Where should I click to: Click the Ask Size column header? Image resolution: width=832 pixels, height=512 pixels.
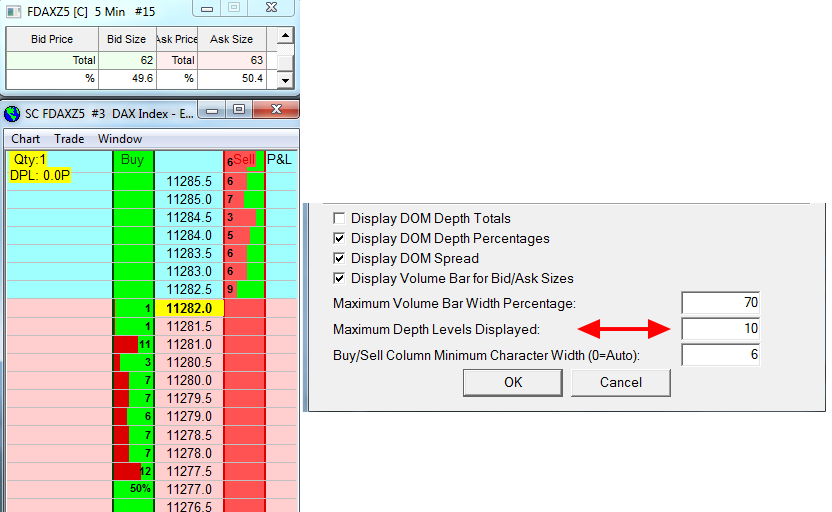[231, 39]
